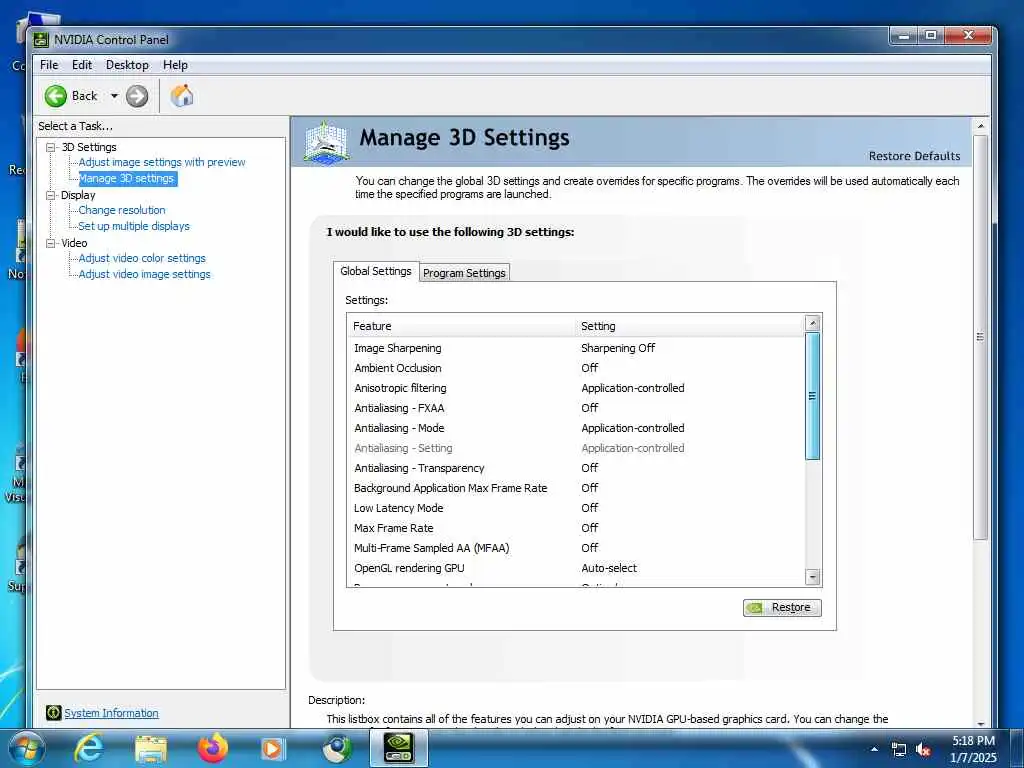Select Antialiasing - Transparency row
This screenshot has width=1024, height=768.
coord(576,468)
